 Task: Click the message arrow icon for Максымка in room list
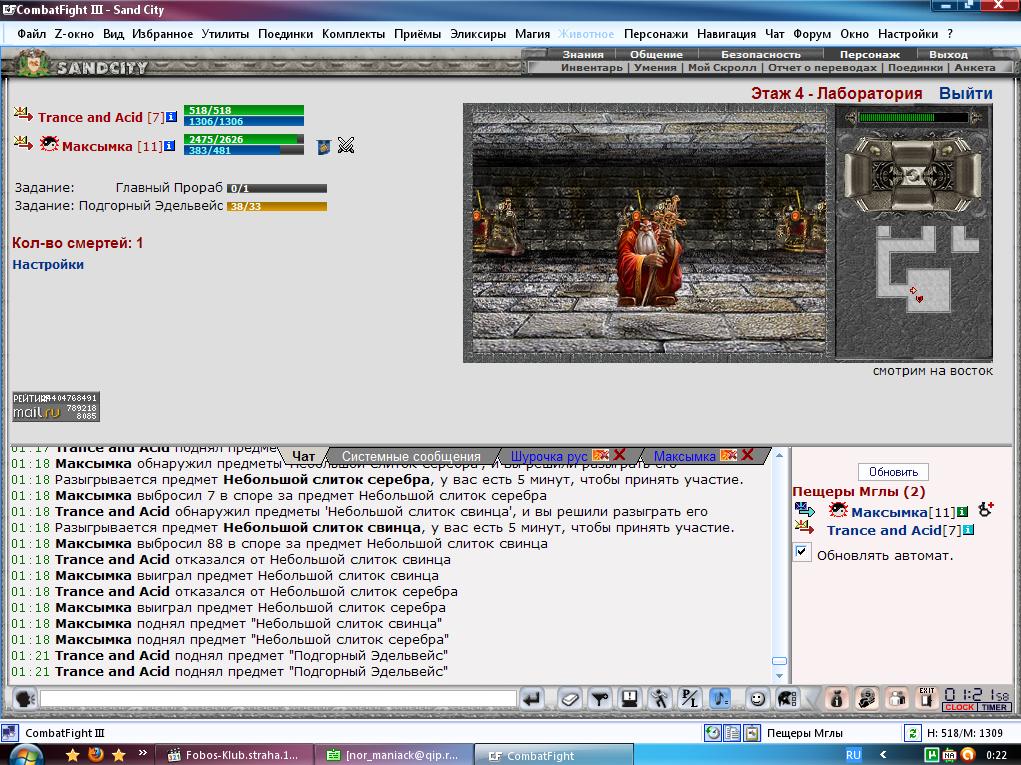(x=805, y=509)
